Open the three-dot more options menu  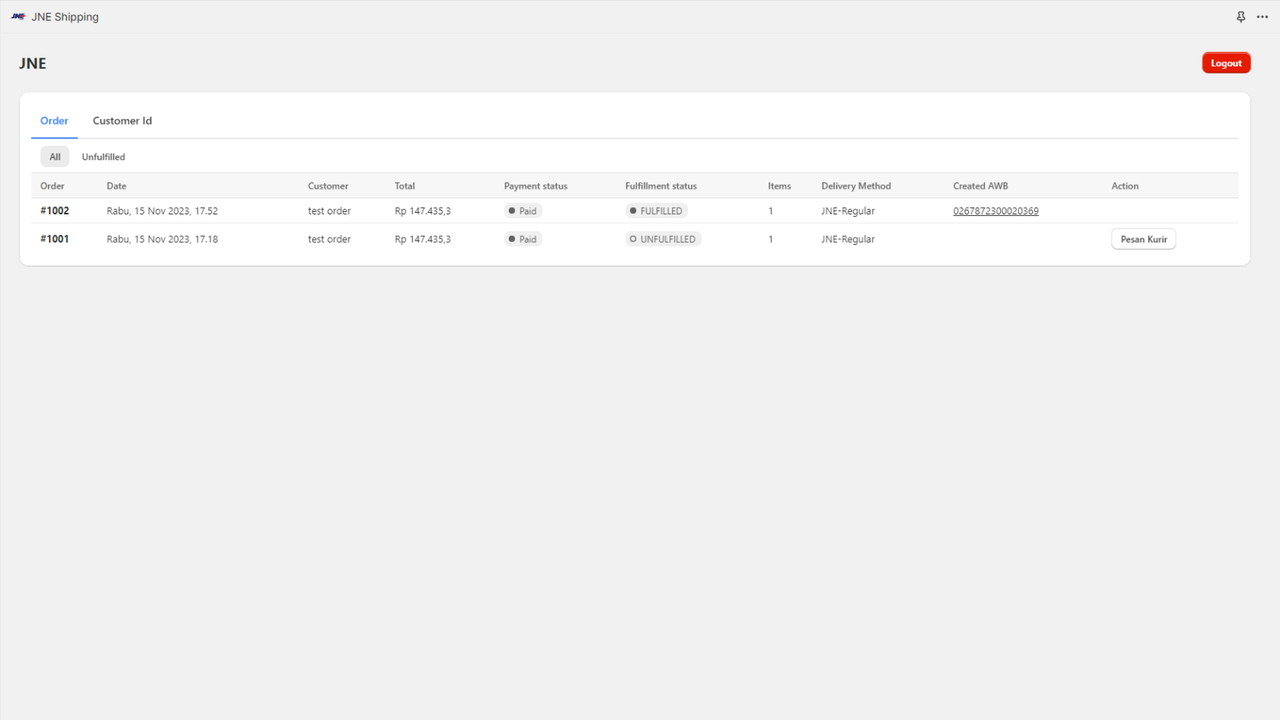pyautogui.click(x=1262, y=17)
